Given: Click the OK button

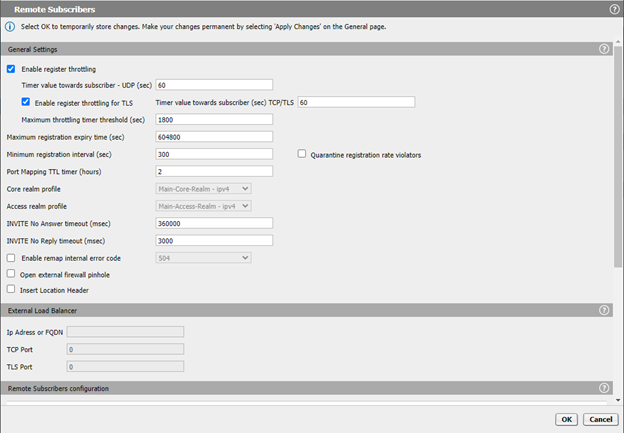Looking at the screenshot, I should pyautogui.click(x=567, y=419).
